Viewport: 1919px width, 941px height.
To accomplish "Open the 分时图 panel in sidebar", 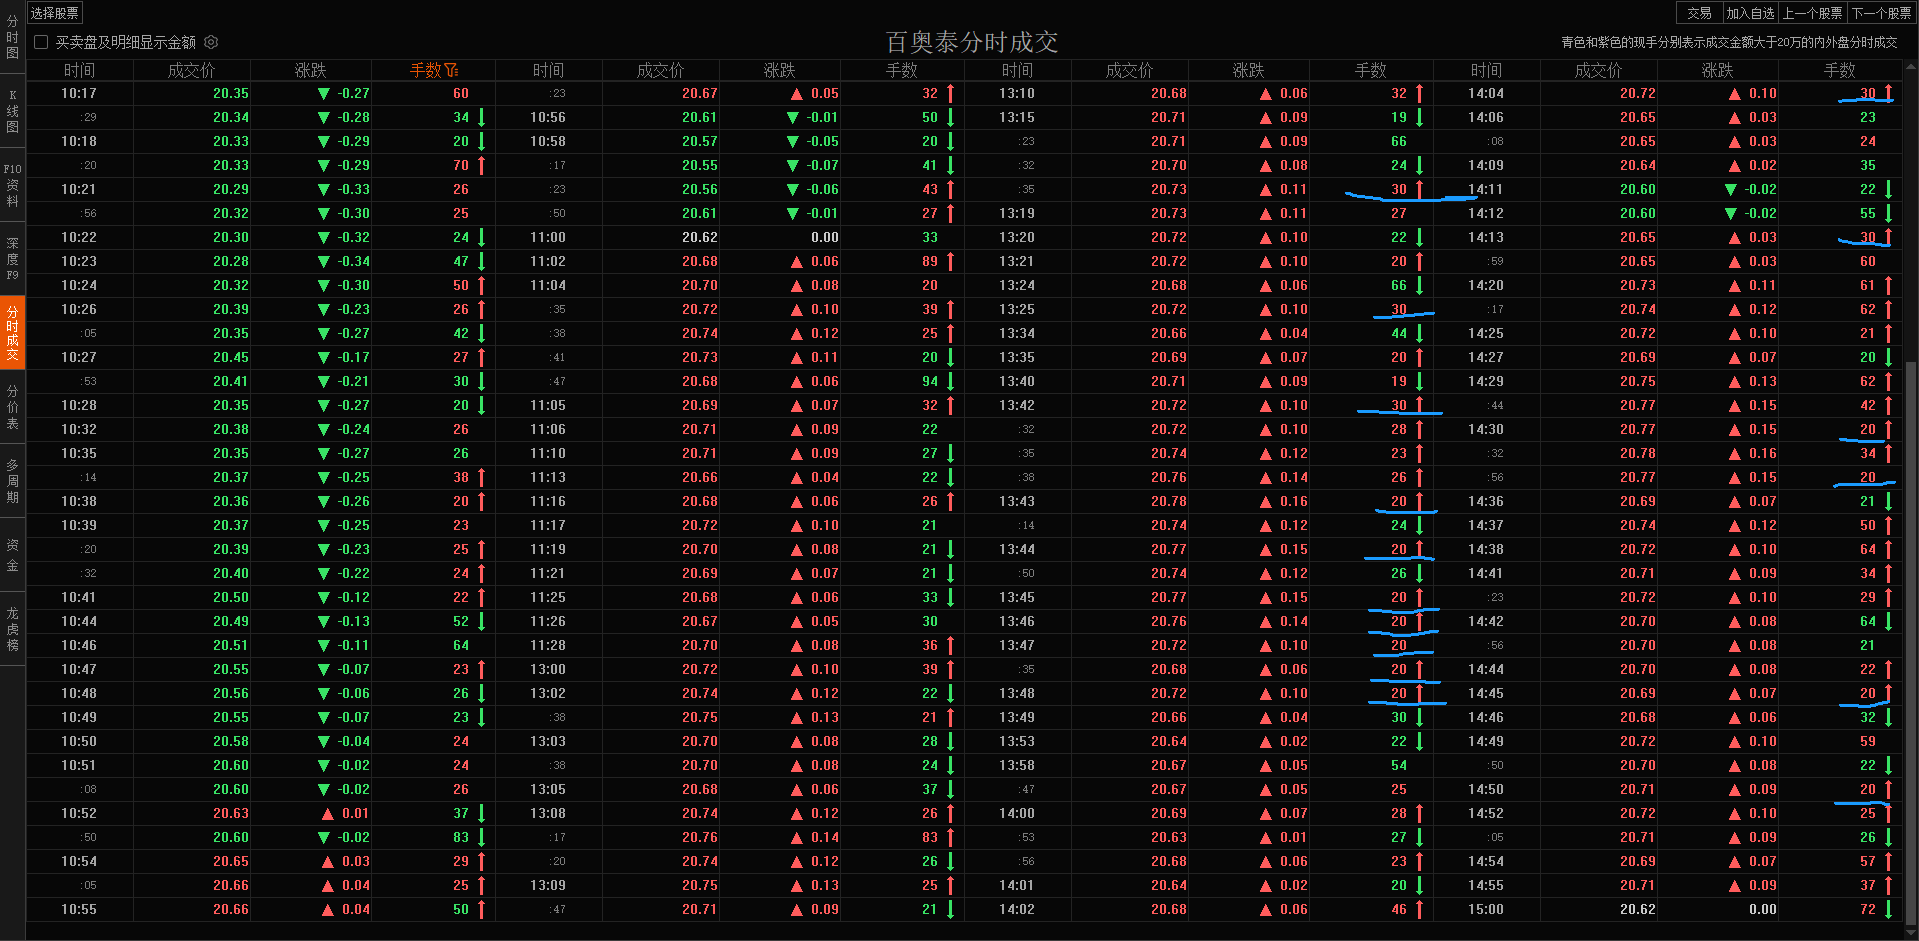I will [x=12, y=35].
